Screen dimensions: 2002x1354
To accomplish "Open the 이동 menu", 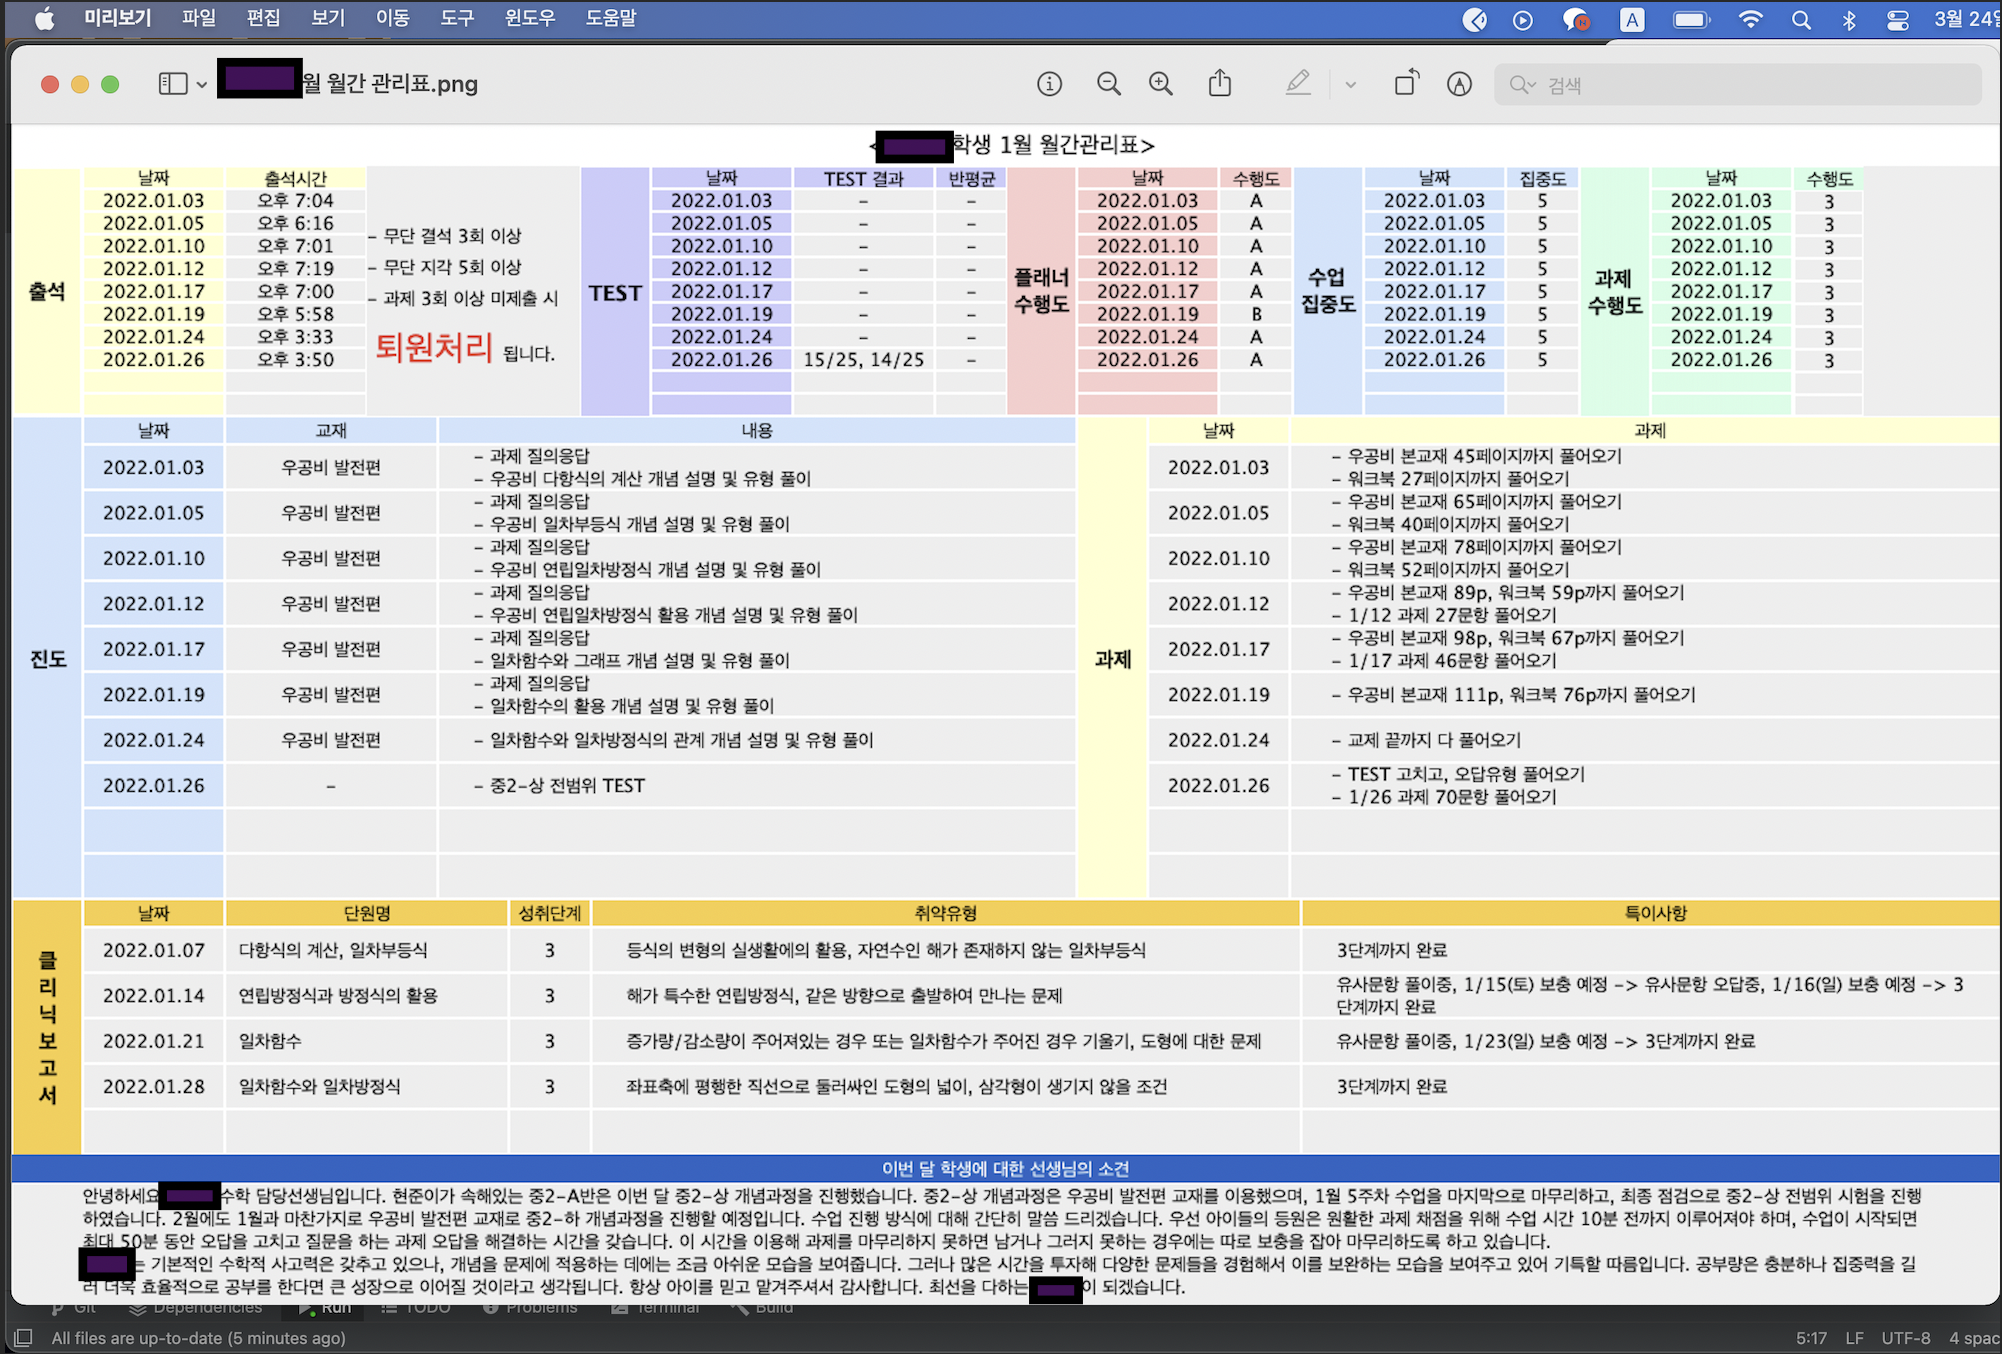I will [x=392, y=18].
